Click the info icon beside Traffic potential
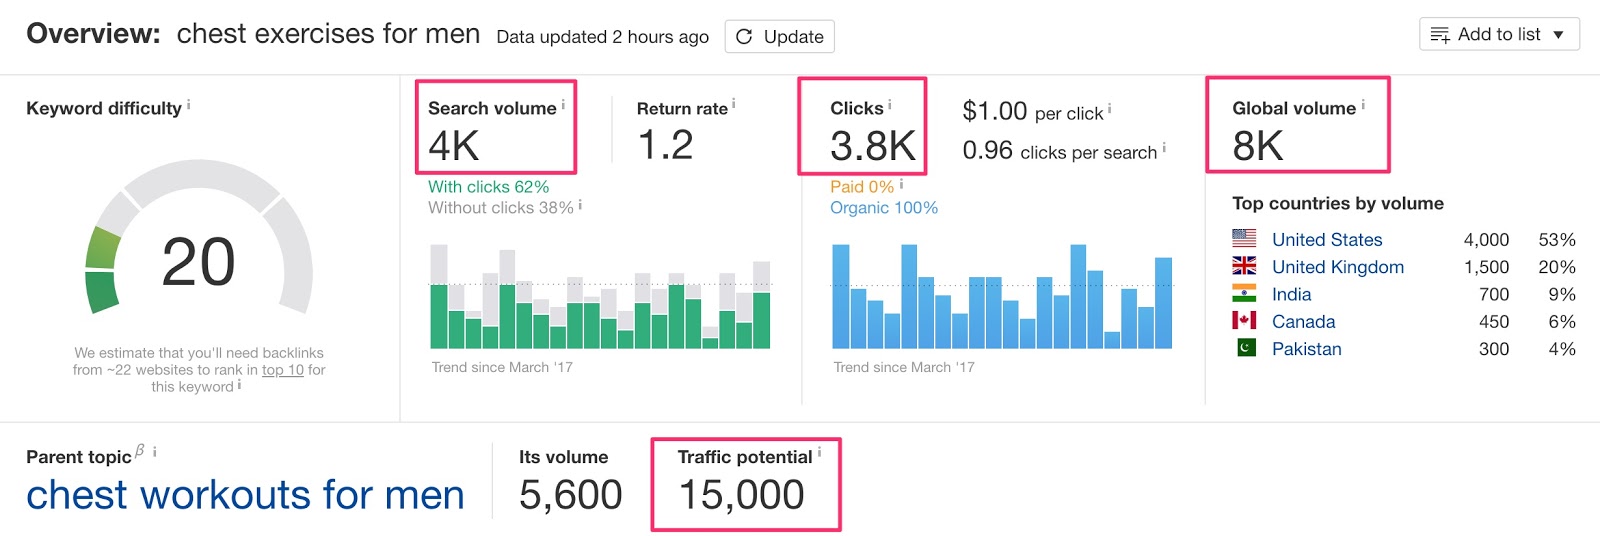This screenshot has width=1600, height=536. [819, 452]
